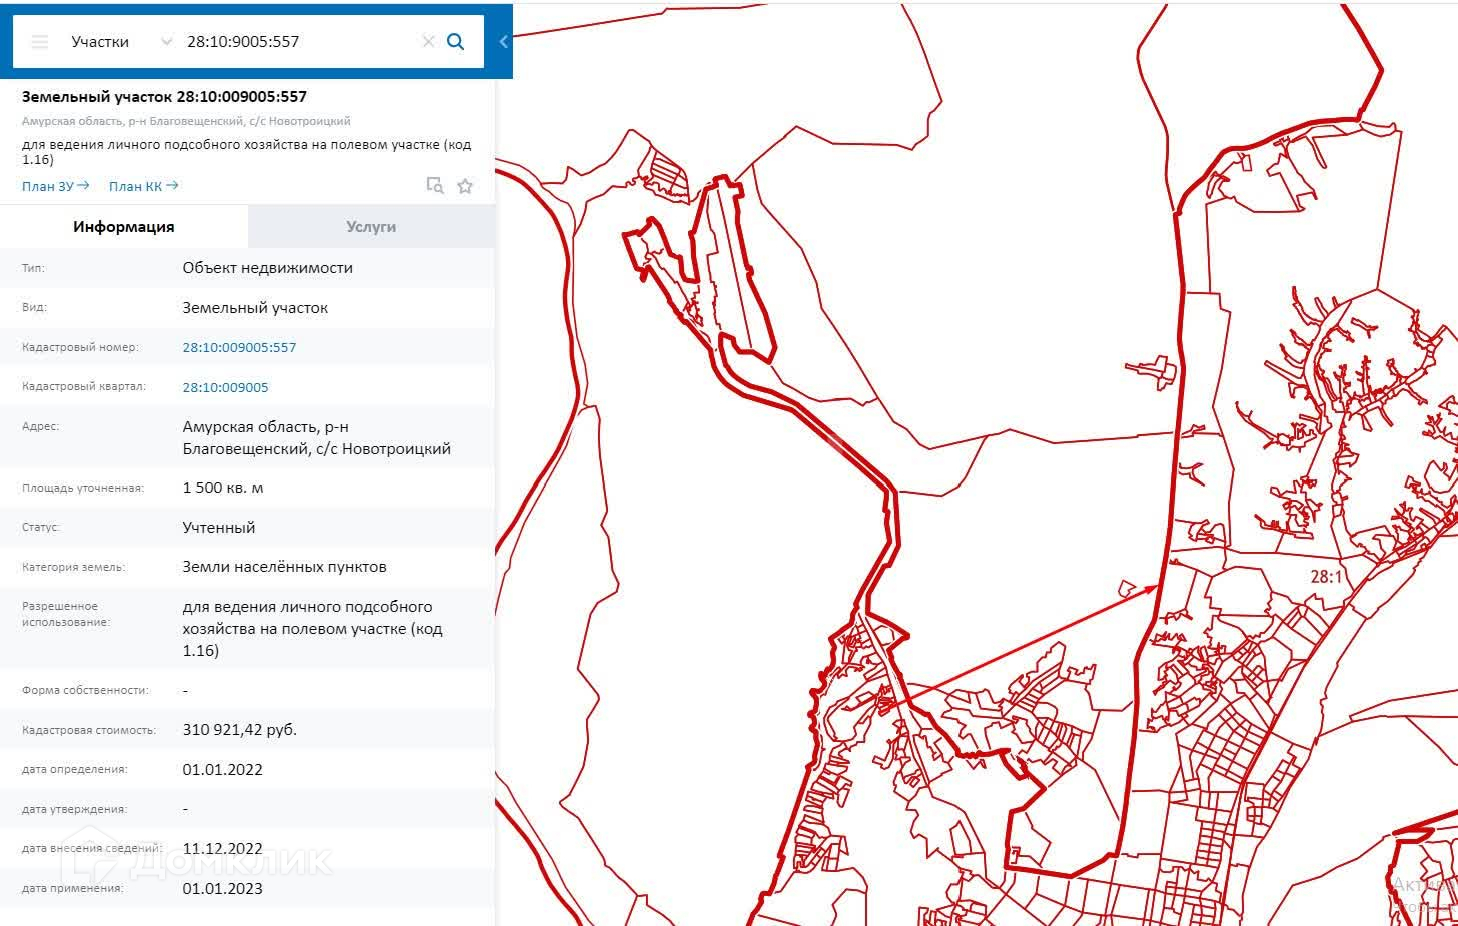Clear the search query with X

(428, 42)
